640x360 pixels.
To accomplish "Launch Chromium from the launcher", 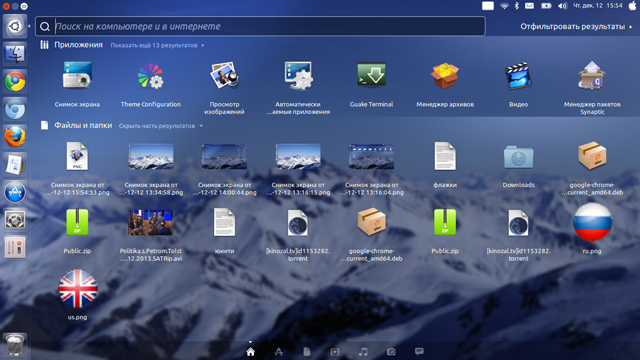I will click(15, 109).
